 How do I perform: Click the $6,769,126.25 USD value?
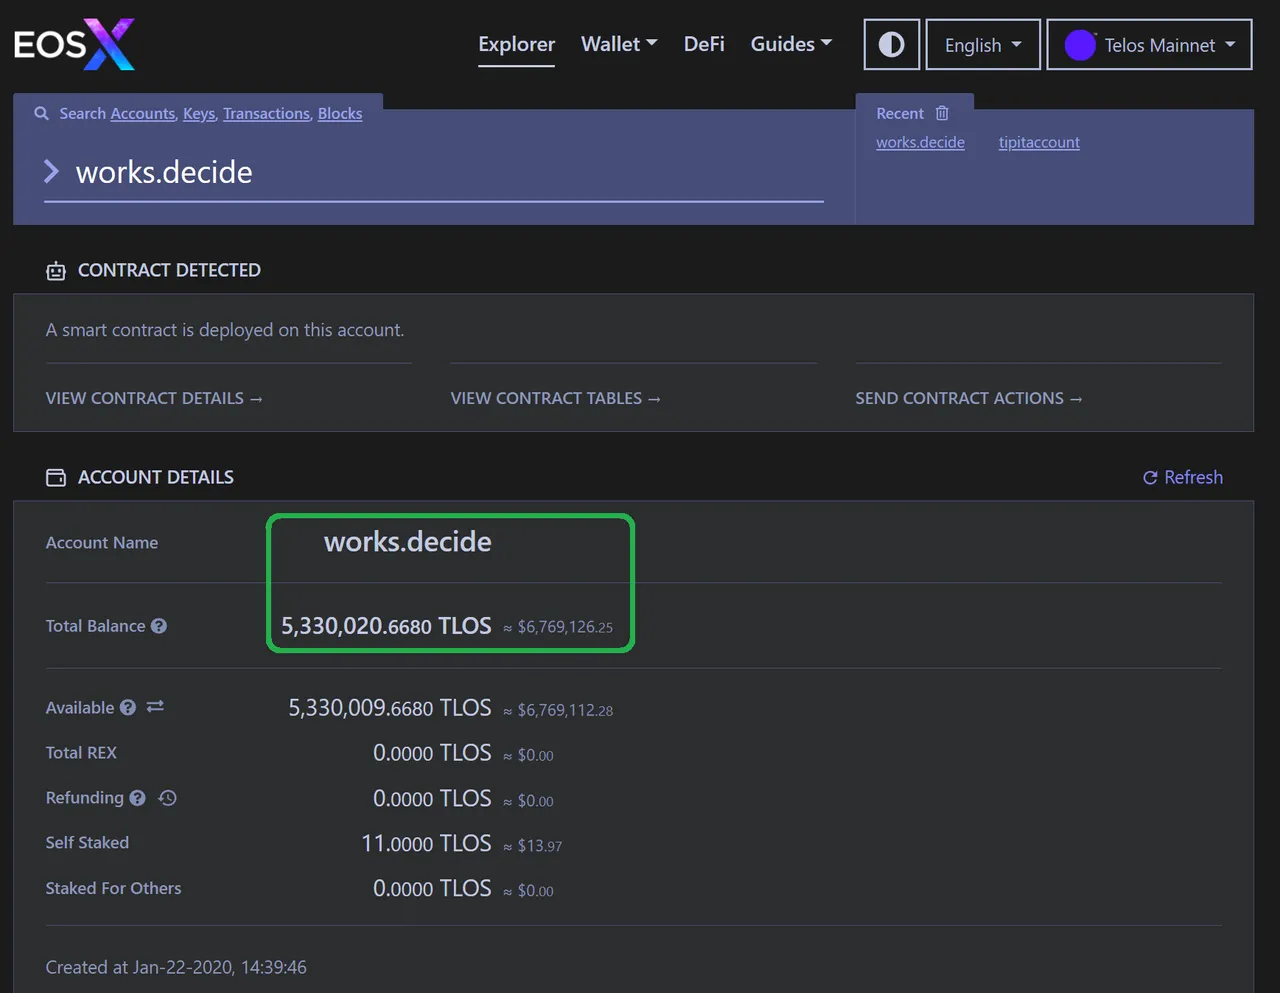point(565,627)
